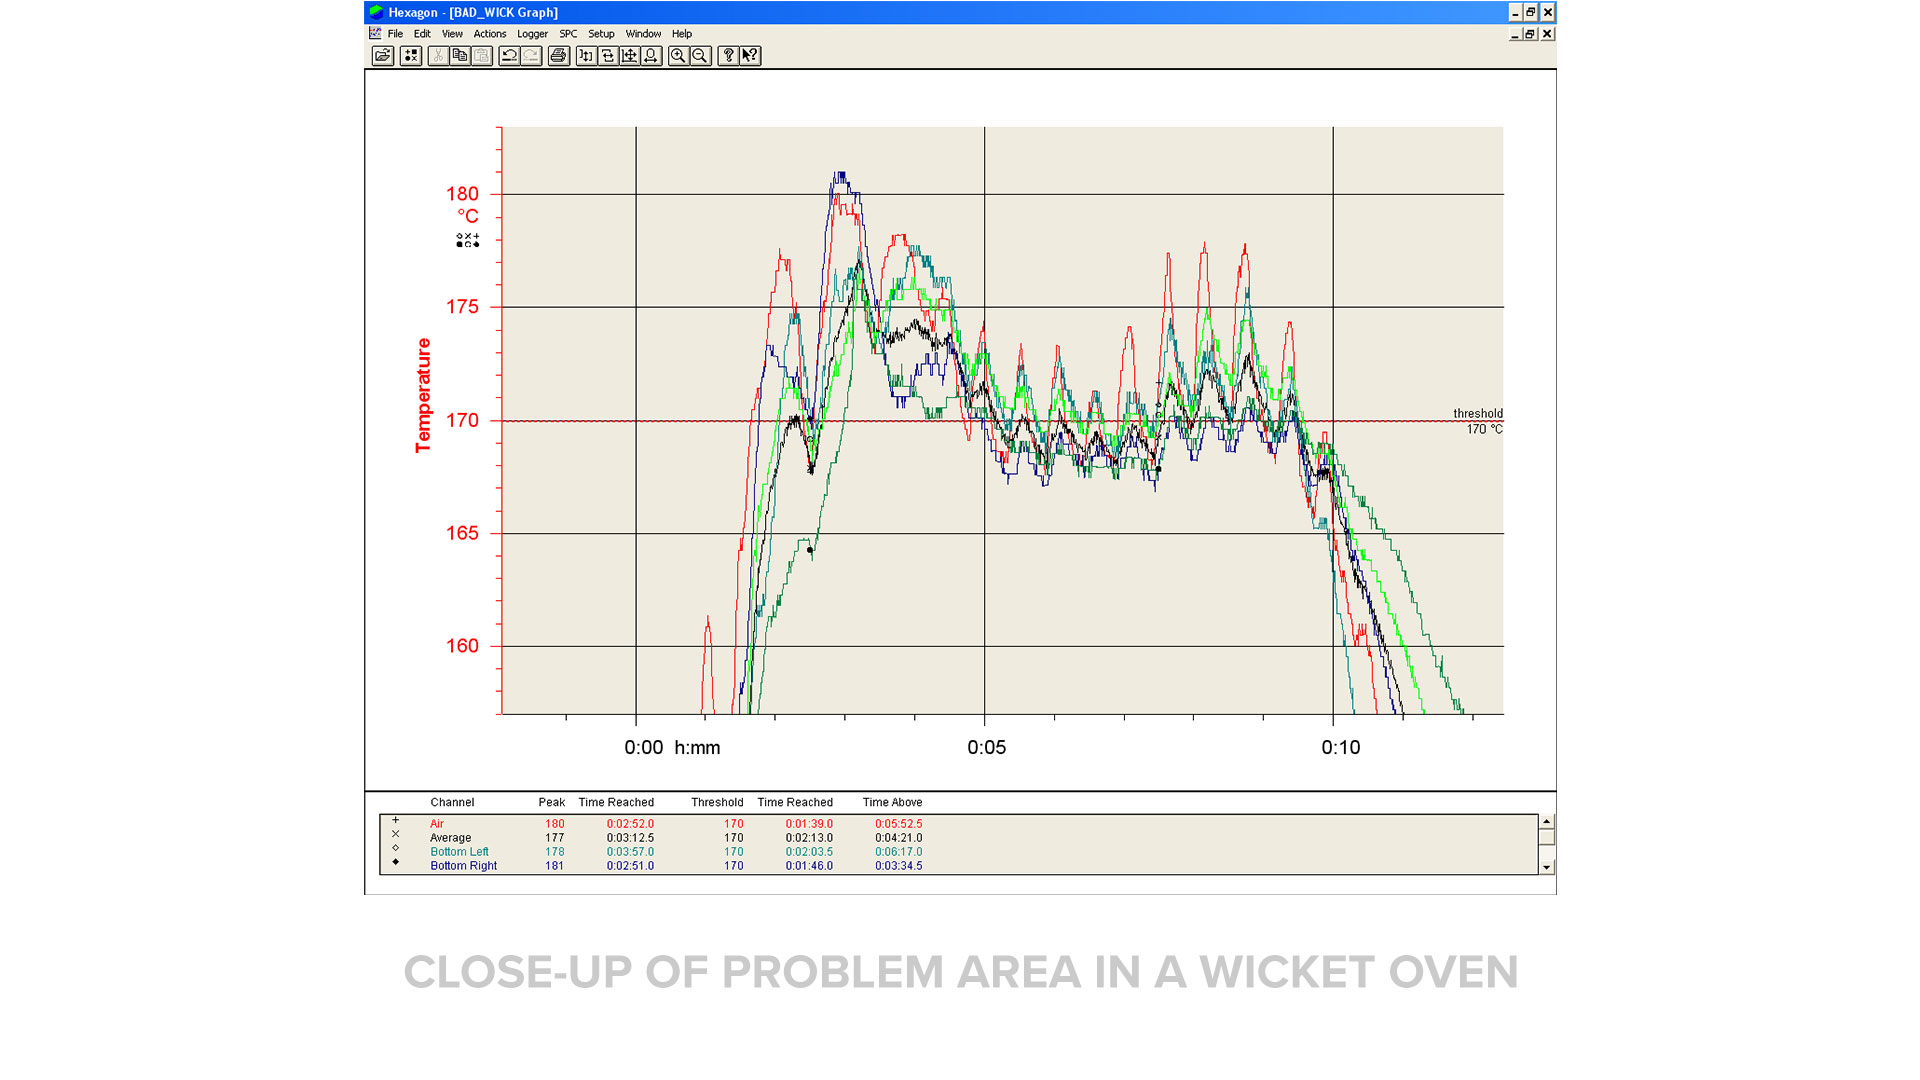The image size is (1920, 1080).
Task: Click the channel symbols toolbar icon
Action: 411,56
